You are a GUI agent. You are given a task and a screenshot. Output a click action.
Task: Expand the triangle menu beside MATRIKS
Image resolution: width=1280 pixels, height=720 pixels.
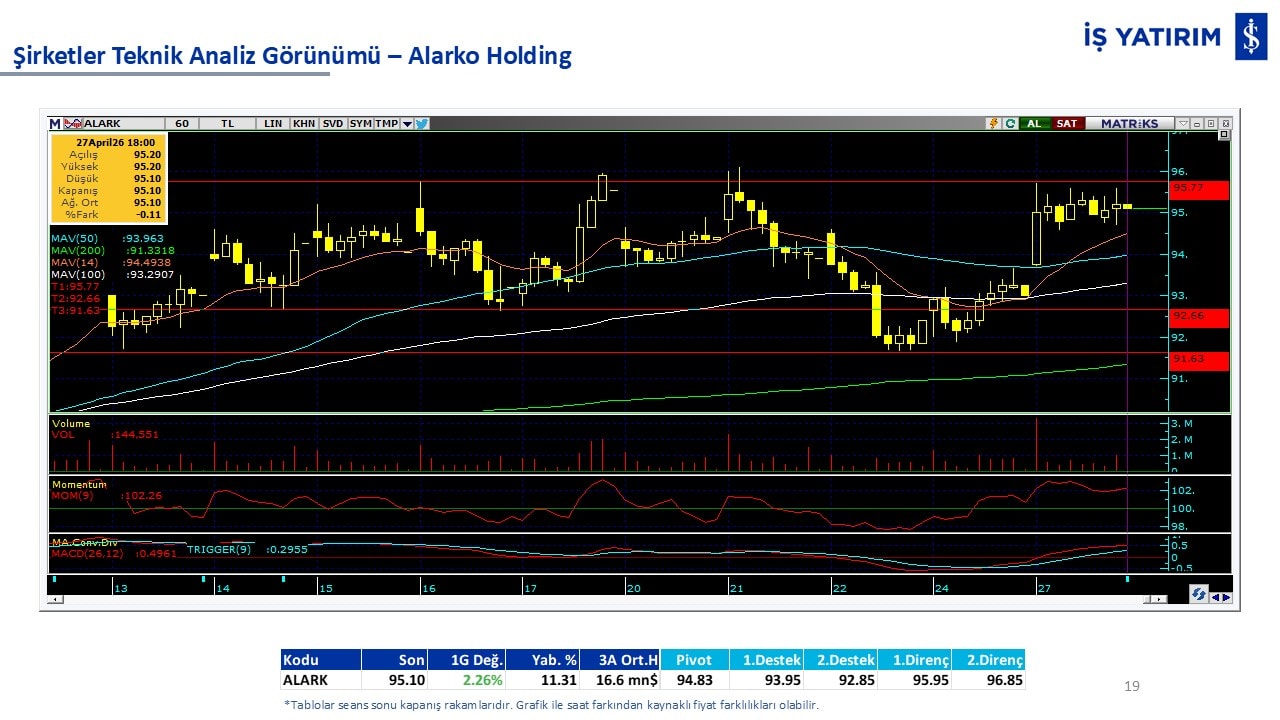point(1182,124)
